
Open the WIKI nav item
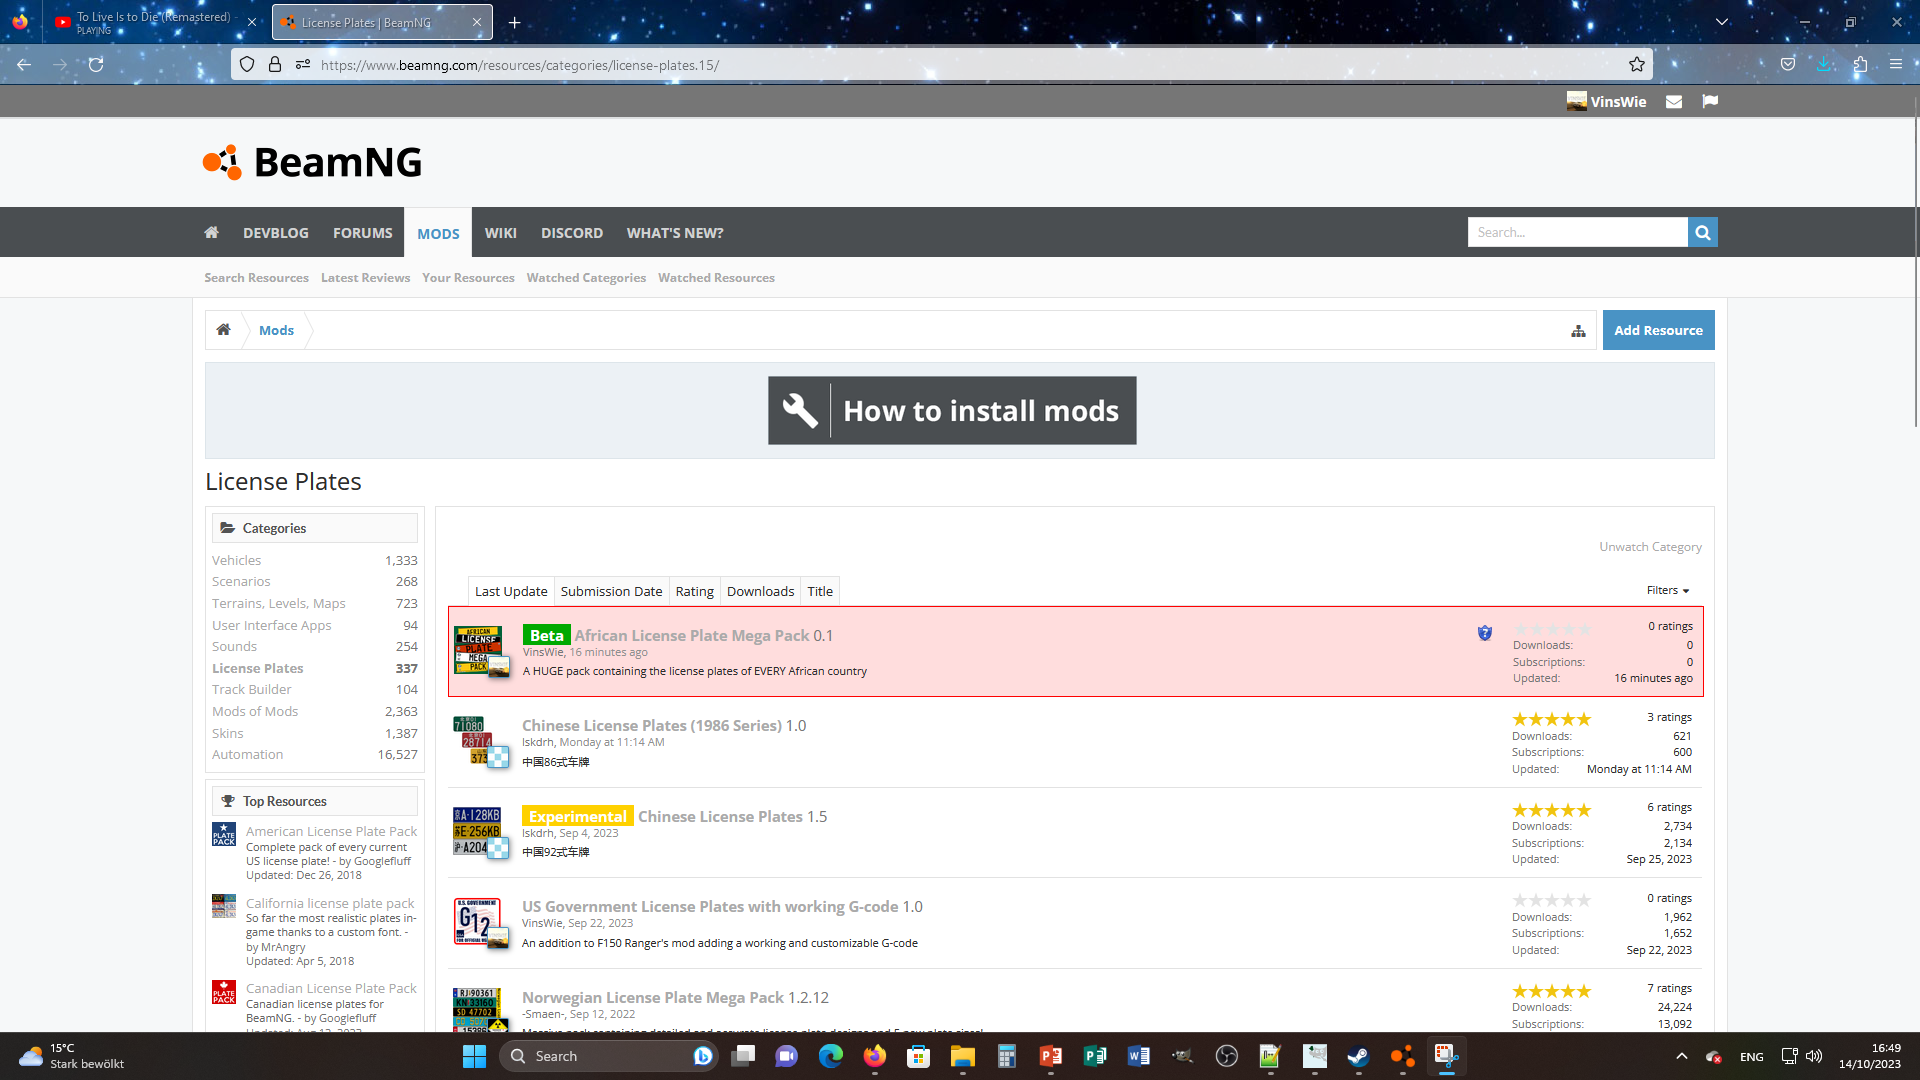[501, 232]
